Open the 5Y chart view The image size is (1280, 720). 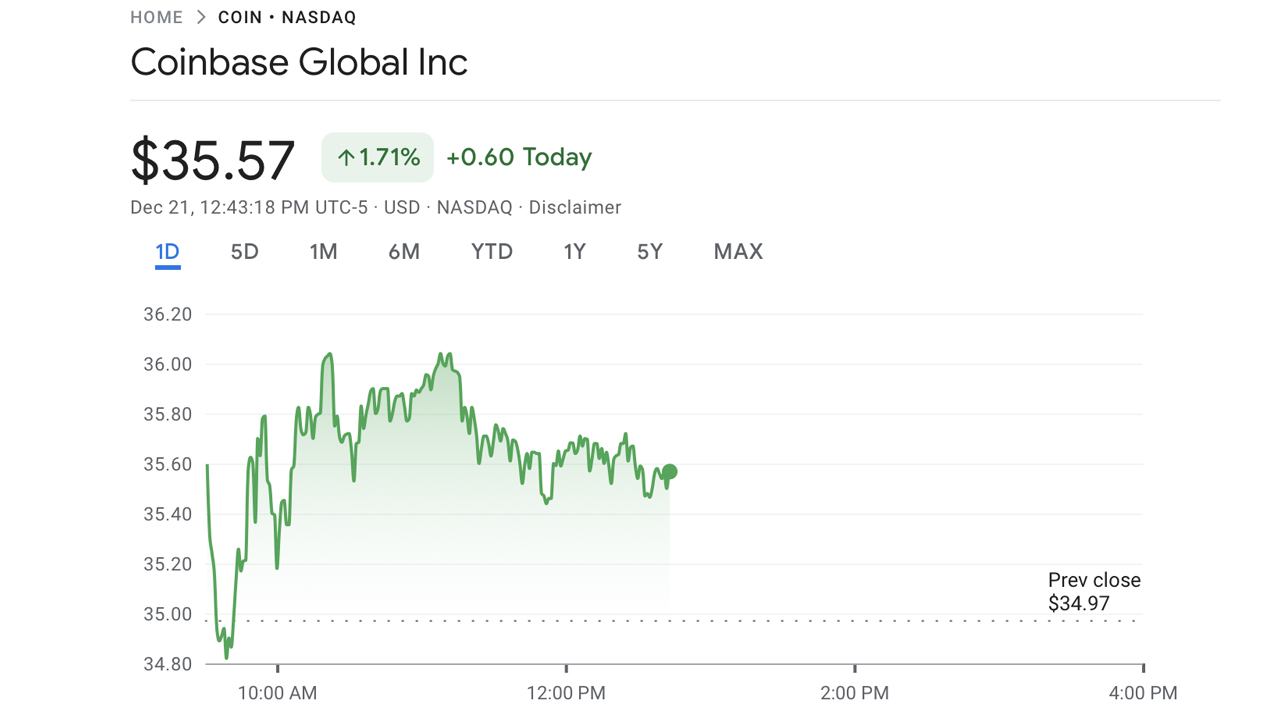point(649,252)
